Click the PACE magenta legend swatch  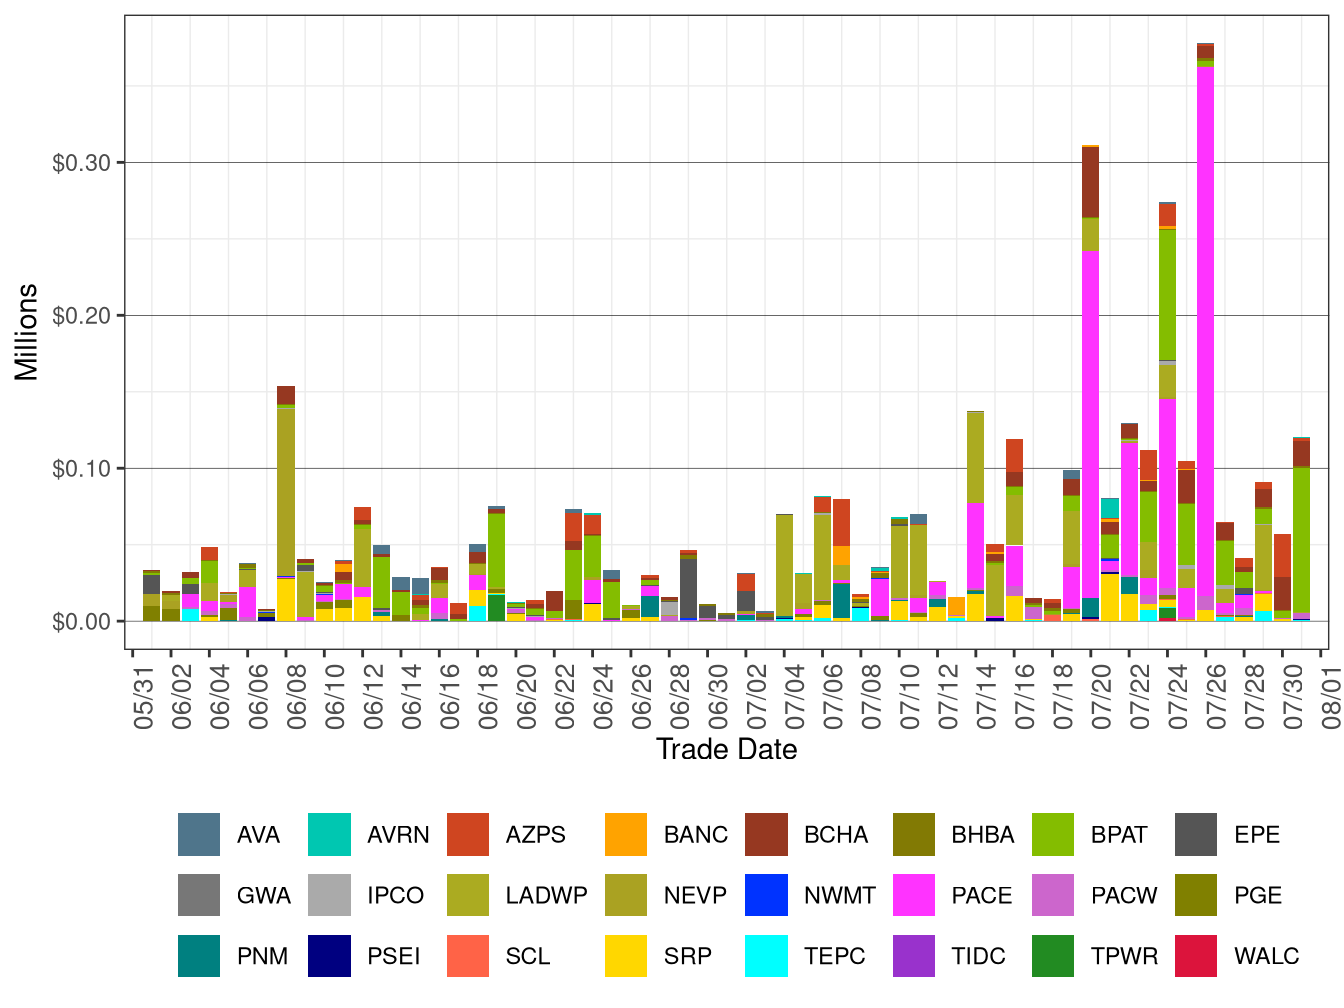tap(914, 895)
